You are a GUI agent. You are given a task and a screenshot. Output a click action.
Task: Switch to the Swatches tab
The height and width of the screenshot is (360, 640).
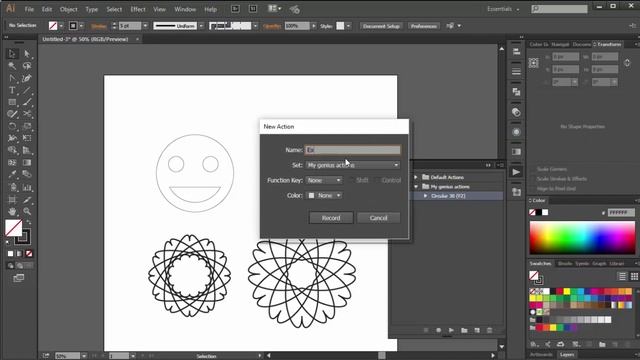[x=540, y=263]
